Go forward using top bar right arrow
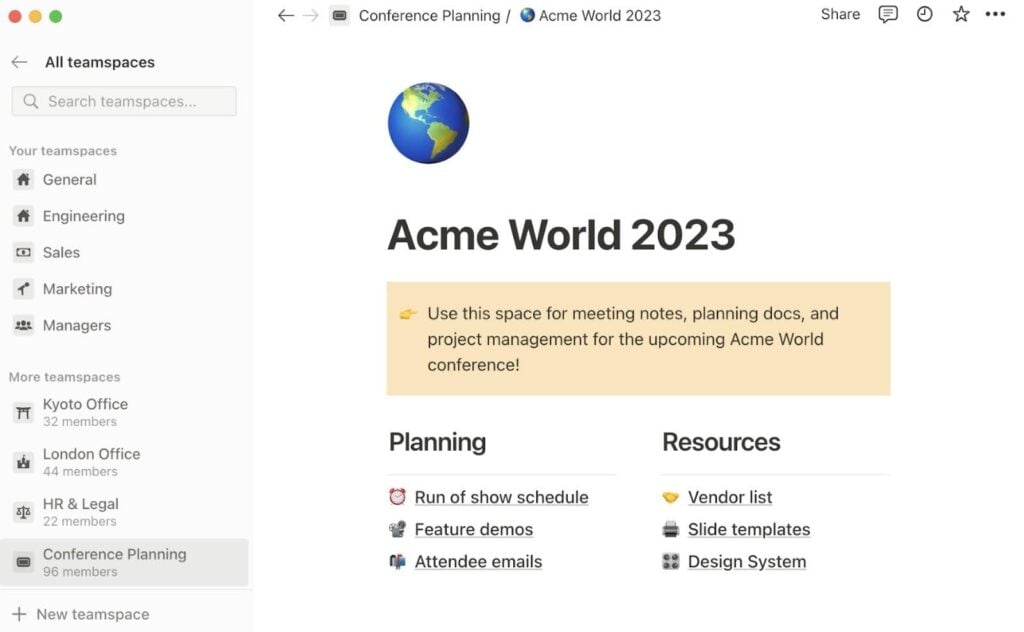This screenshot has height=632, width=1024. 311,16
